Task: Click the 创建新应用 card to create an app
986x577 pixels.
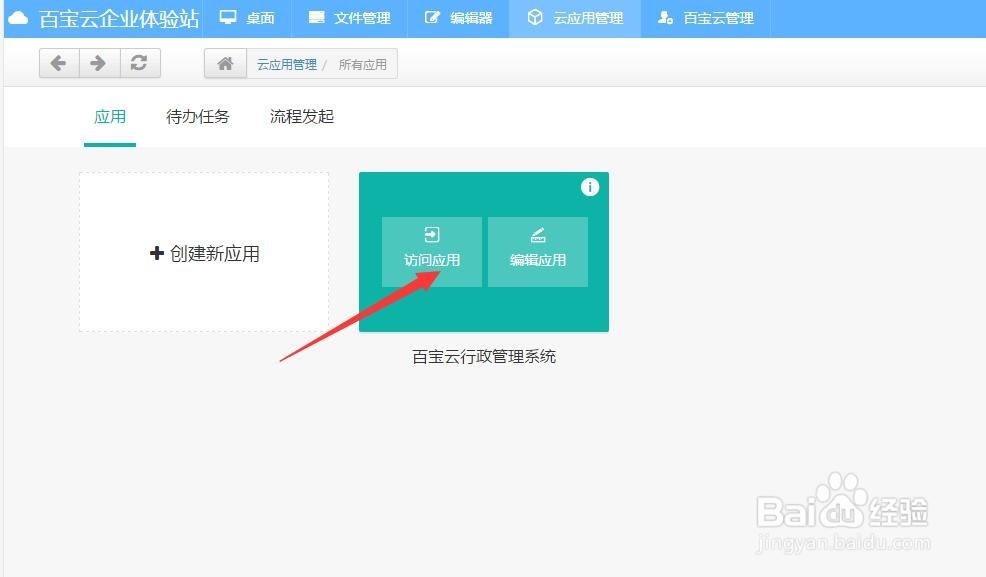Action: pos(203,252)
